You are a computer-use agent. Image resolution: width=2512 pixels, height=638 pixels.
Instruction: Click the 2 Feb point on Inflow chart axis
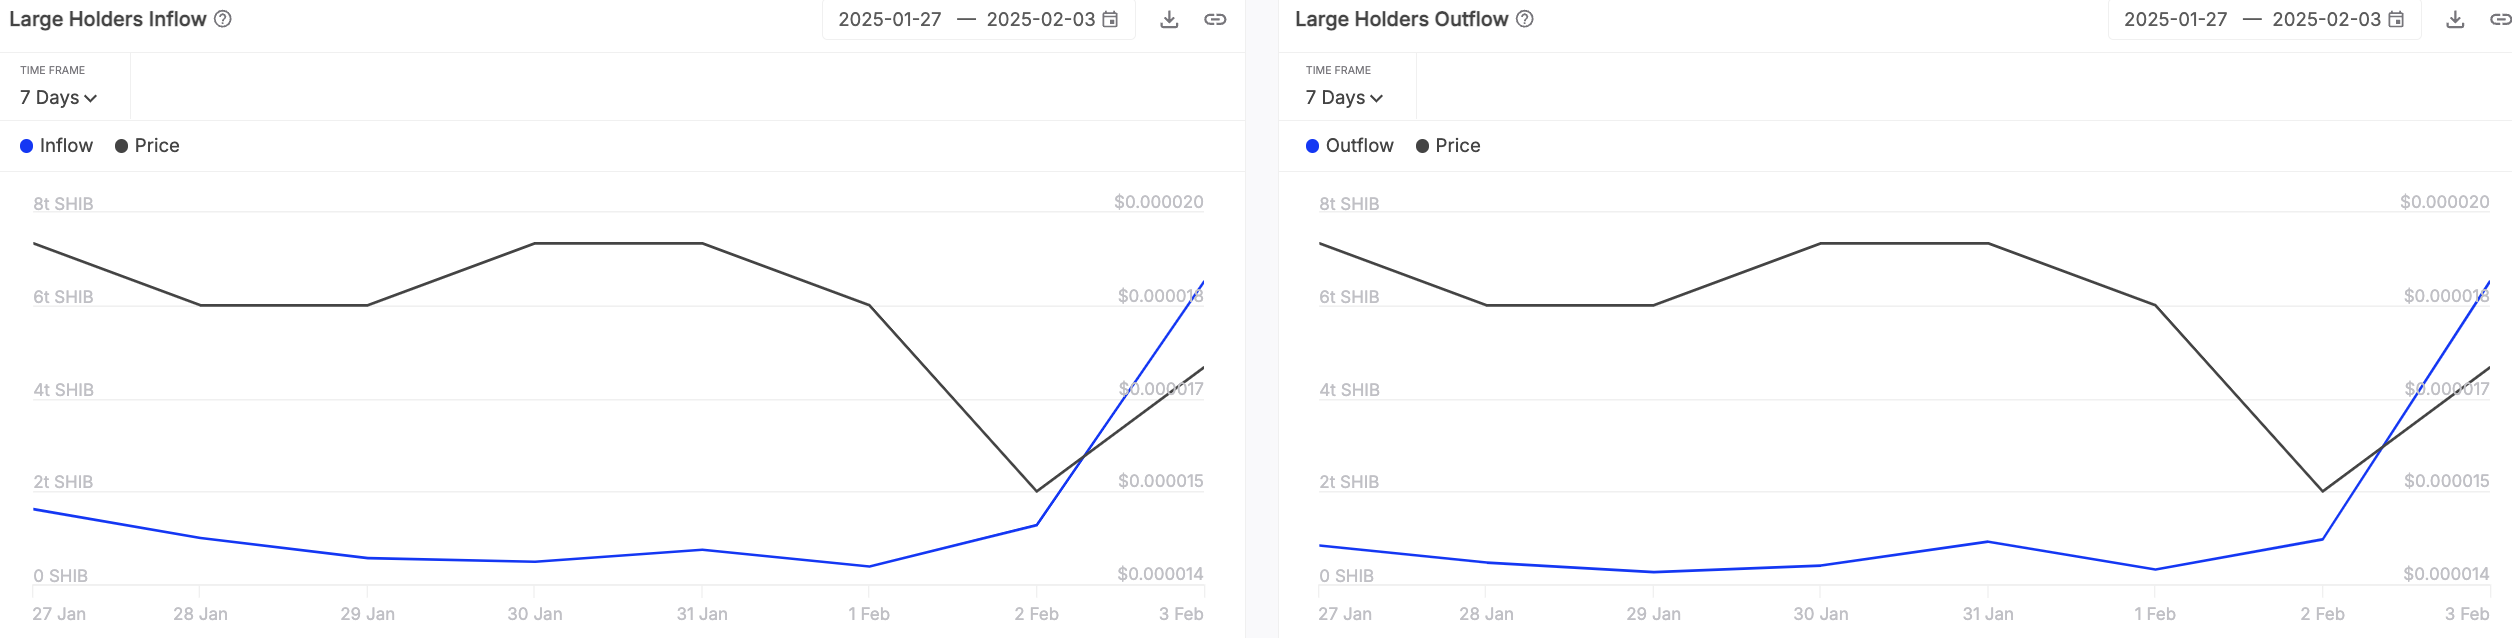[x=1036, y=614]
